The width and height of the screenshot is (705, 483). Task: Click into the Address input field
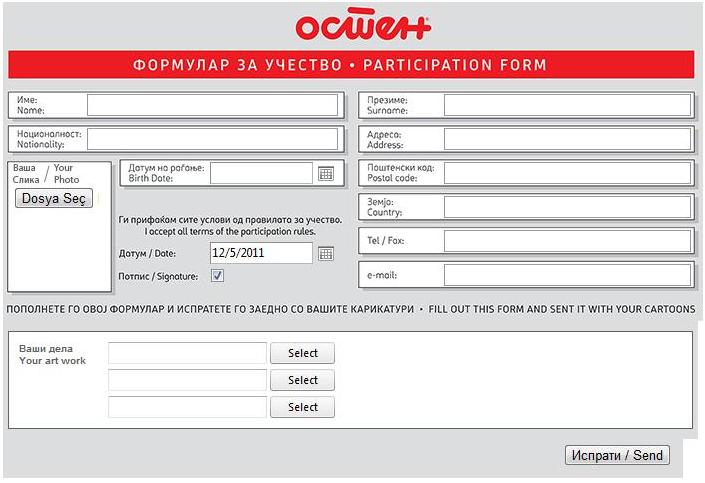[x=567, y=139]
